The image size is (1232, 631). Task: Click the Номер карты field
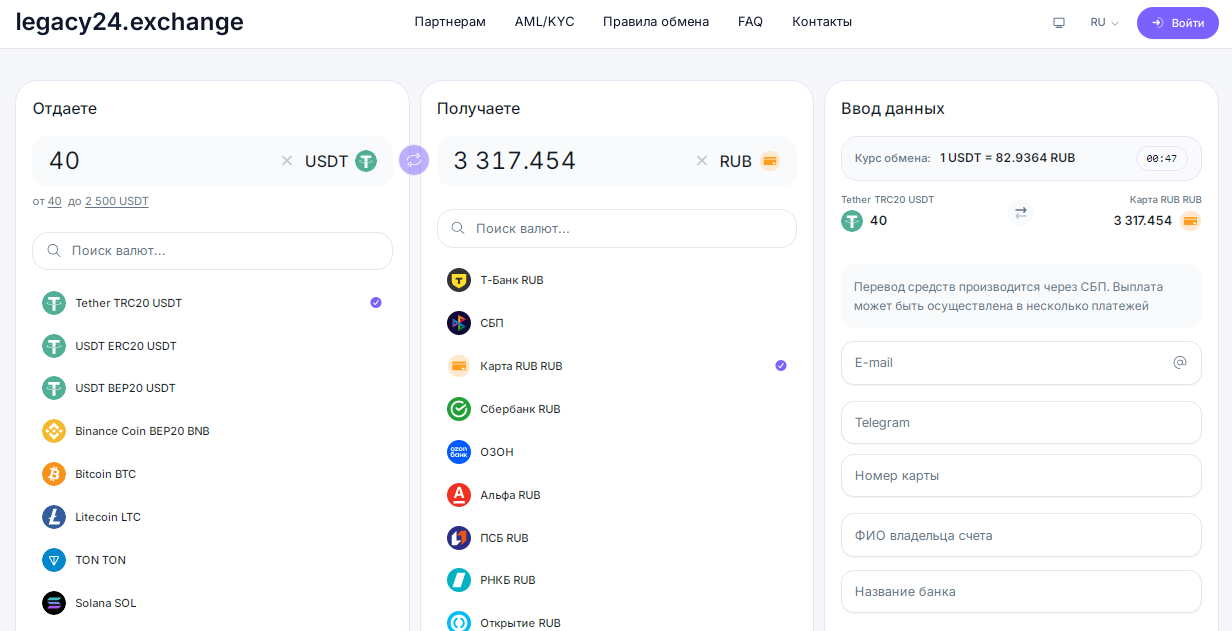pyautogui.click(x=1021, y=476)
